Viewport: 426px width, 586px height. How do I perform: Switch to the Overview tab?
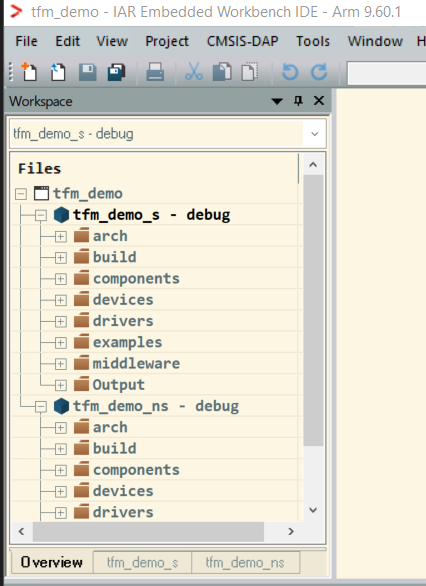click(52, 562)
